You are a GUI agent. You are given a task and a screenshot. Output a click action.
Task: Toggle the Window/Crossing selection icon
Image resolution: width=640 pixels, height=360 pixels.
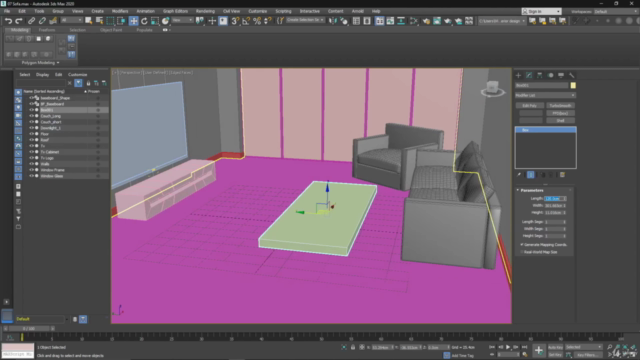point(121,21)
